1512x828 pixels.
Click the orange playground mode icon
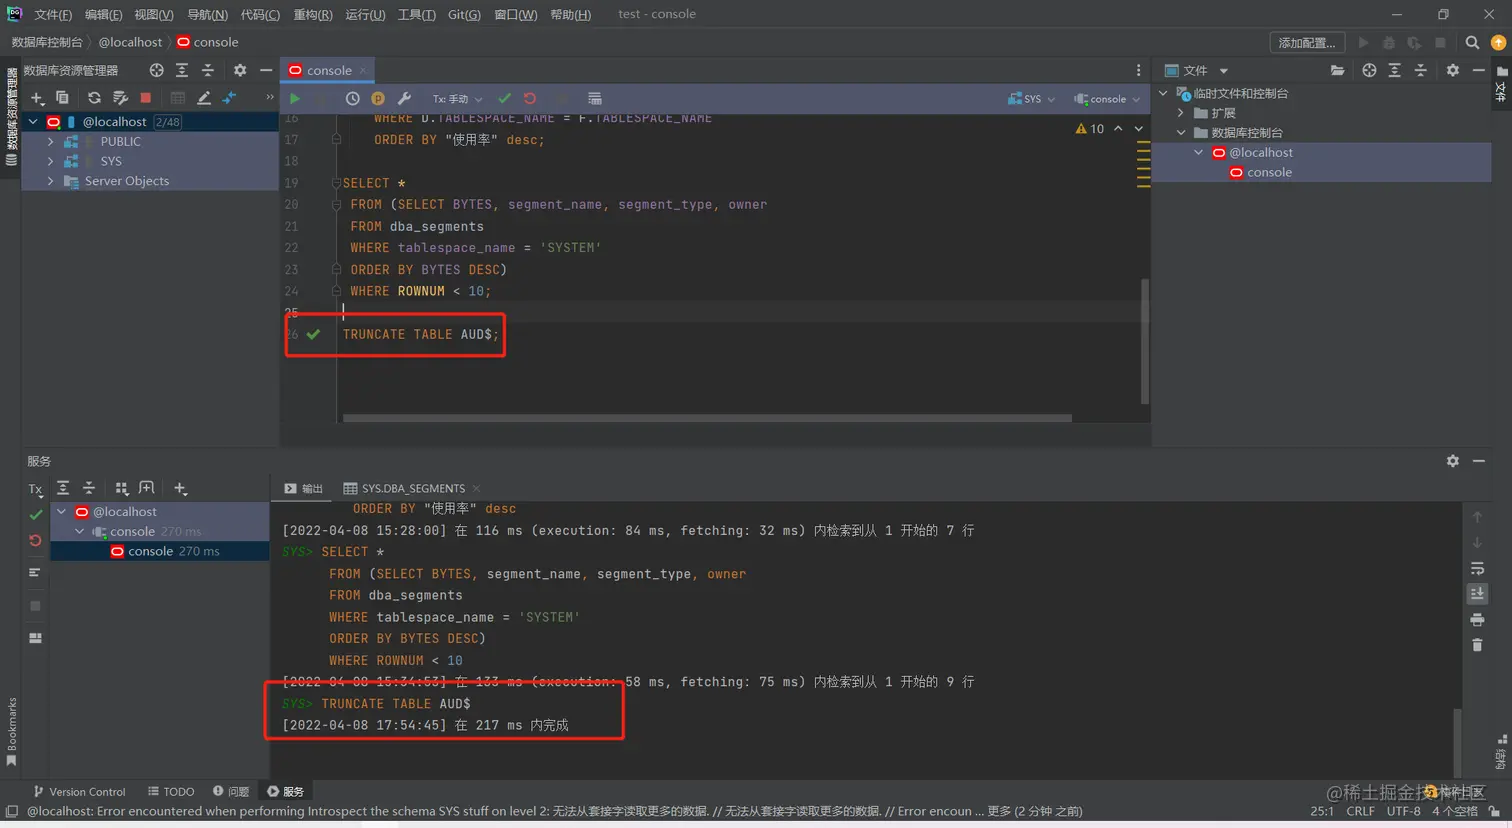coord(378,99)
